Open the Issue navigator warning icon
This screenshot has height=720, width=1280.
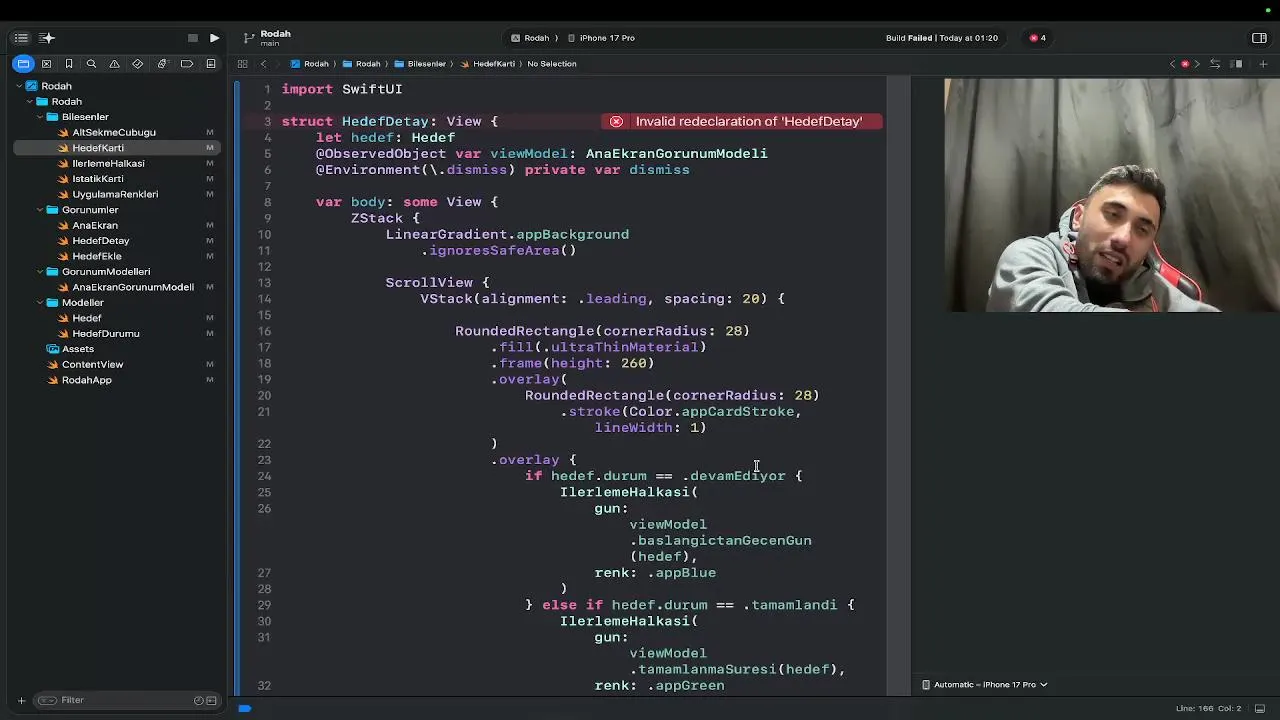click(x=115, y=64)
